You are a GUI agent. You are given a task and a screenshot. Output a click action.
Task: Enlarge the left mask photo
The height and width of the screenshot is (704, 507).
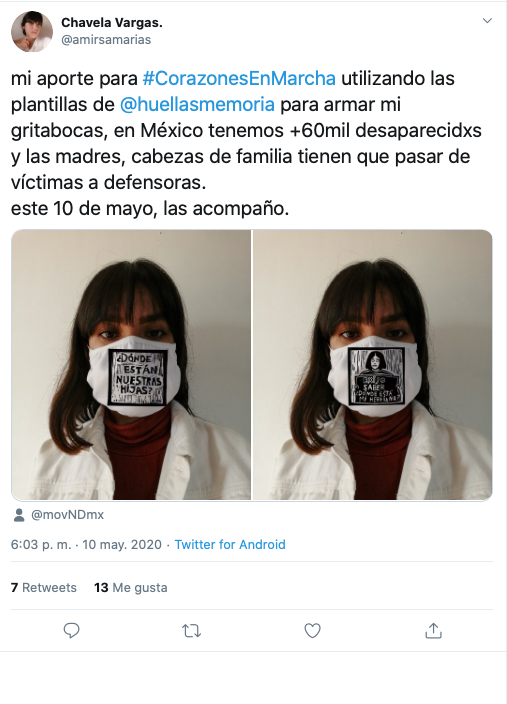click(x=131, y=365)
